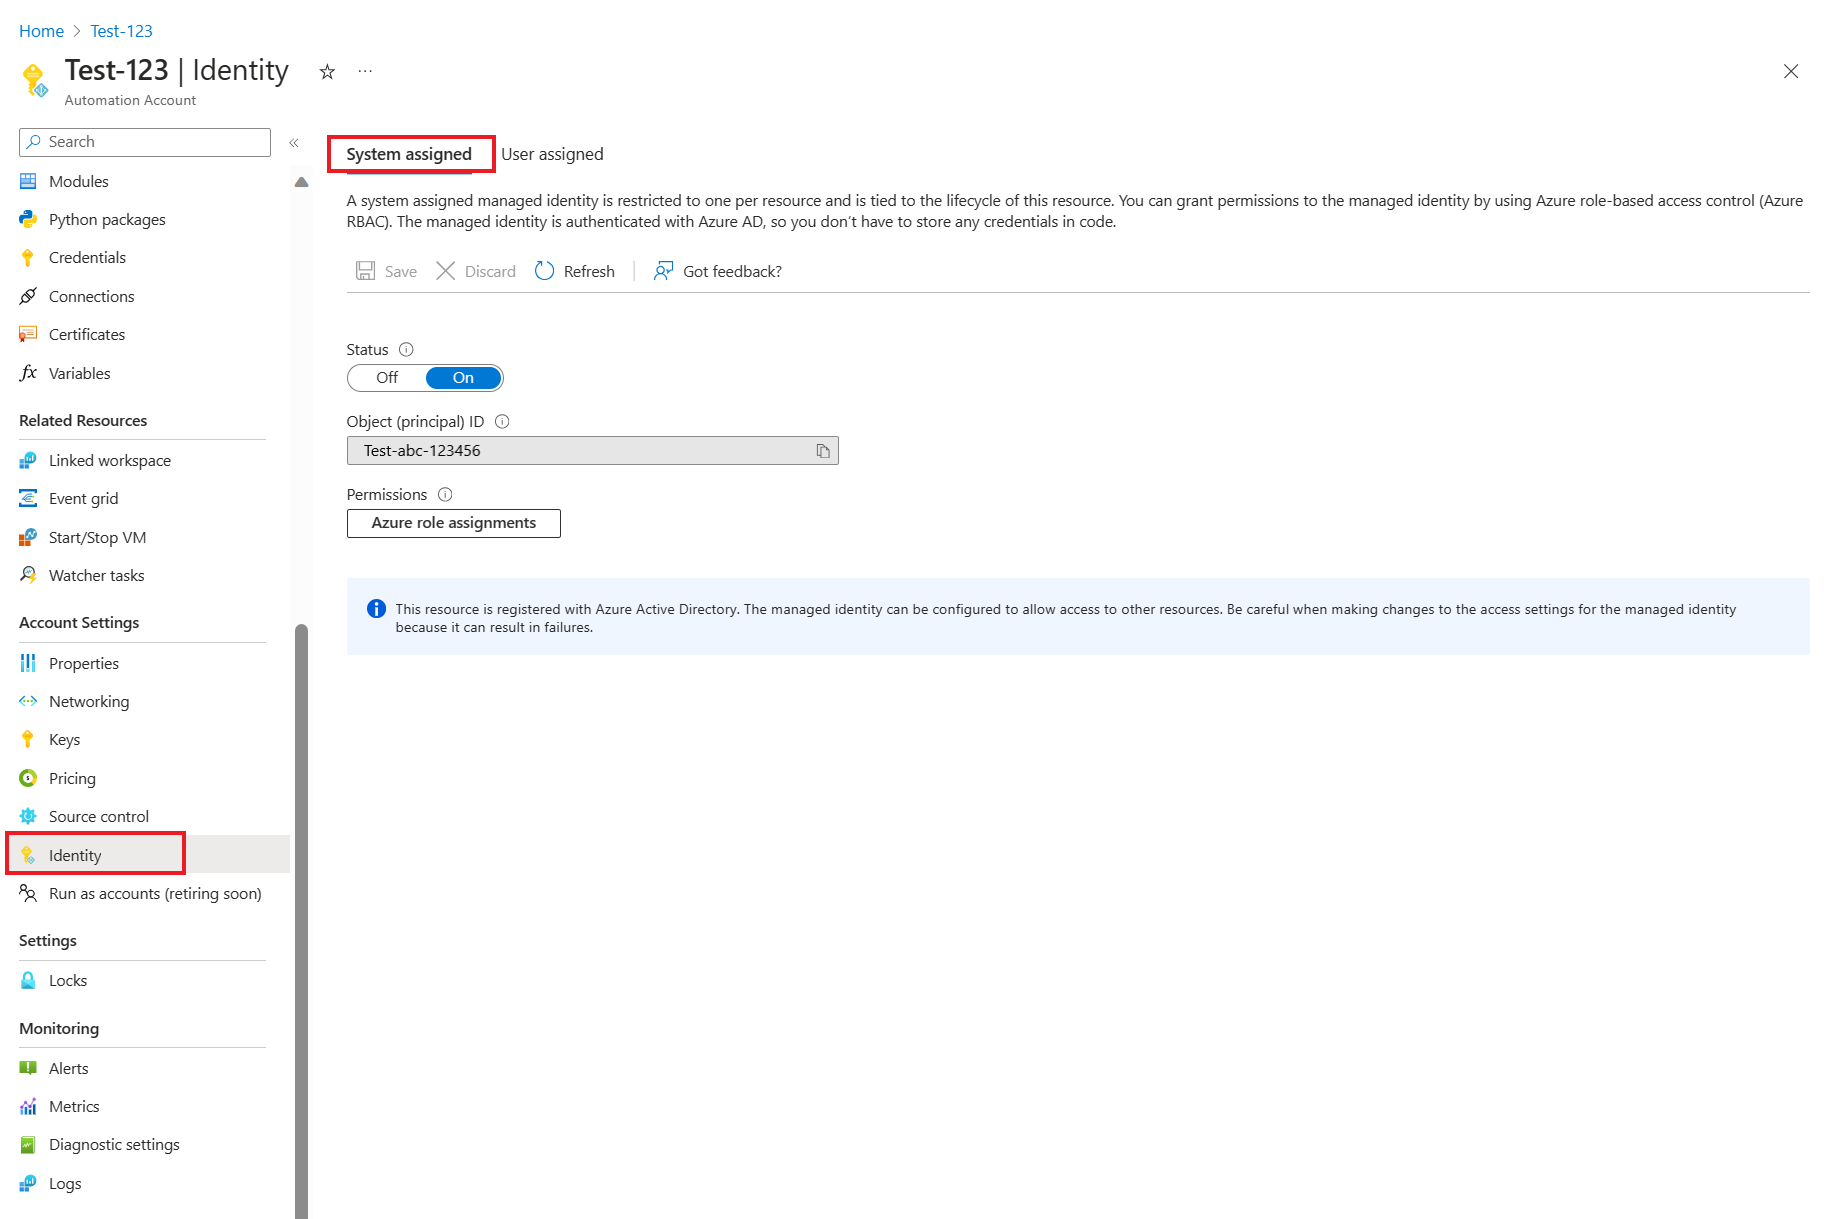Screen dimensions: 1840x1219
Task: Open the more options ellipsis menu
Action: pyautogui.click(x=364, y=71)
